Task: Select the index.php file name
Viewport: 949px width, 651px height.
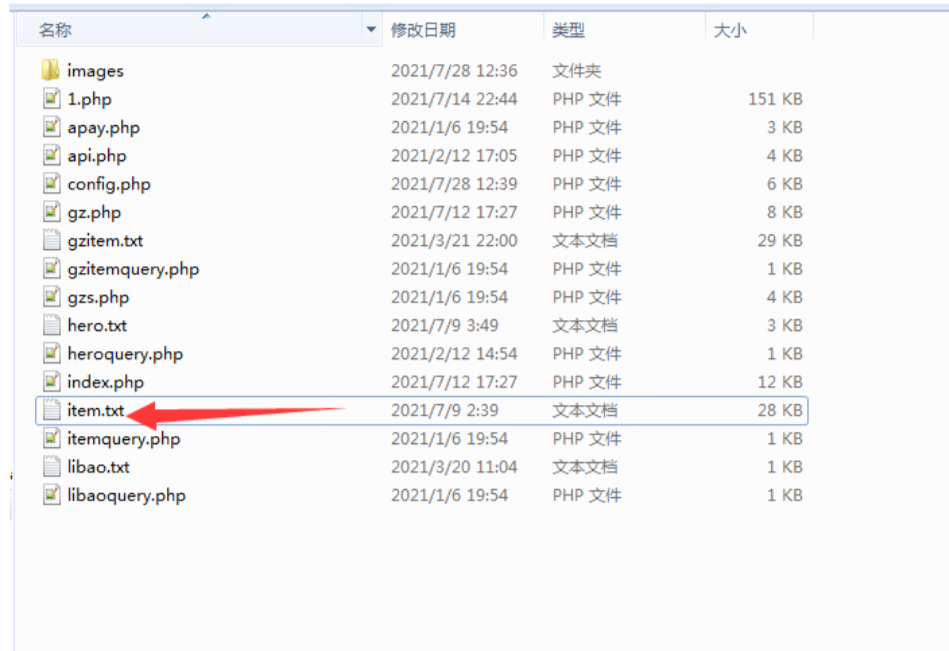Action: coord(105,382)
